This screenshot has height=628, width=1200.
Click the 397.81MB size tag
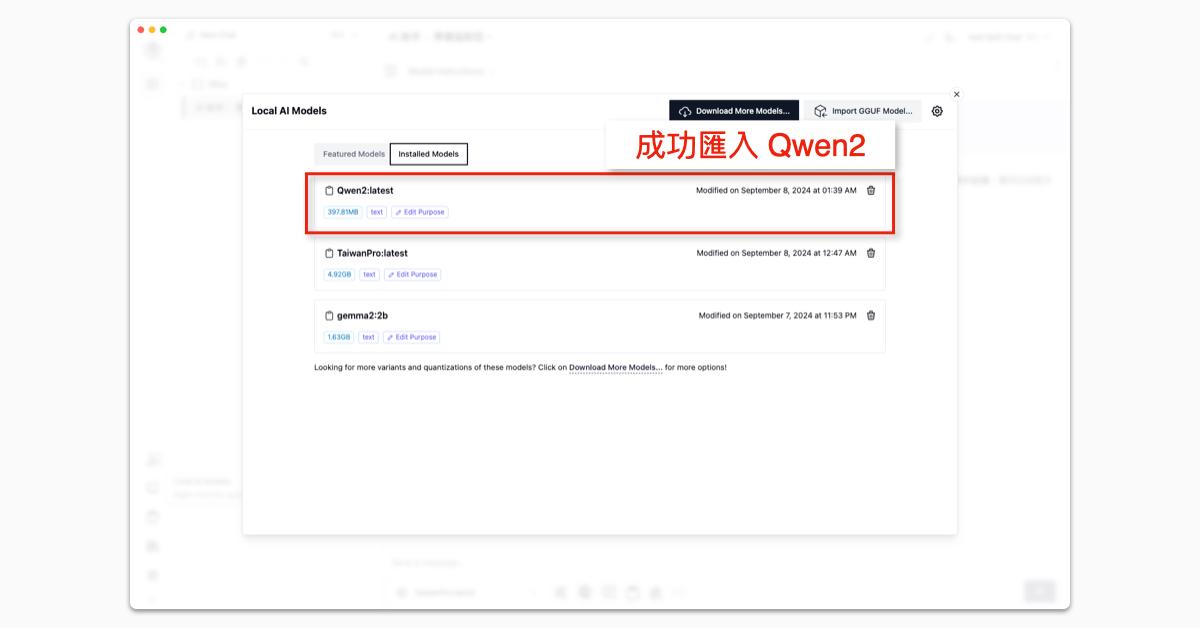point(343,212)
